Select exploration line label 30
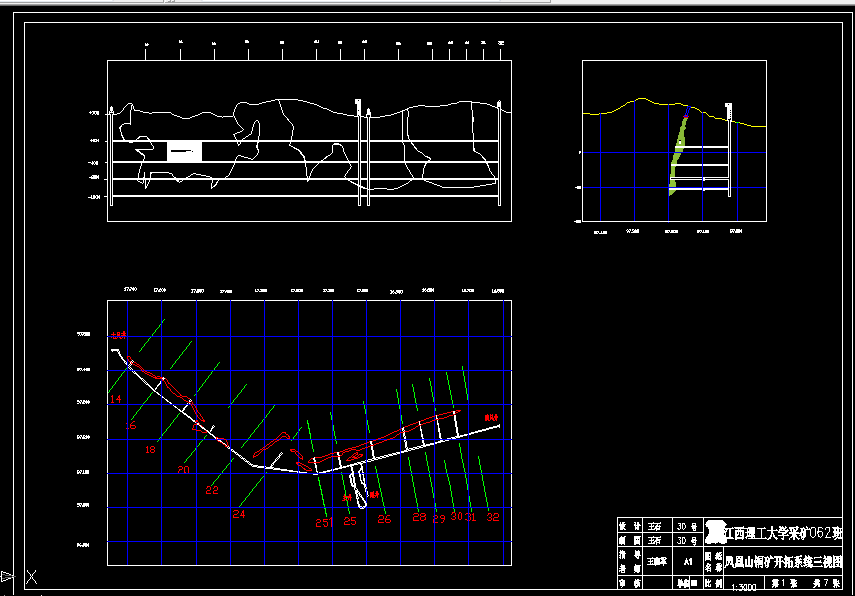855x596 pixels. 456,516
